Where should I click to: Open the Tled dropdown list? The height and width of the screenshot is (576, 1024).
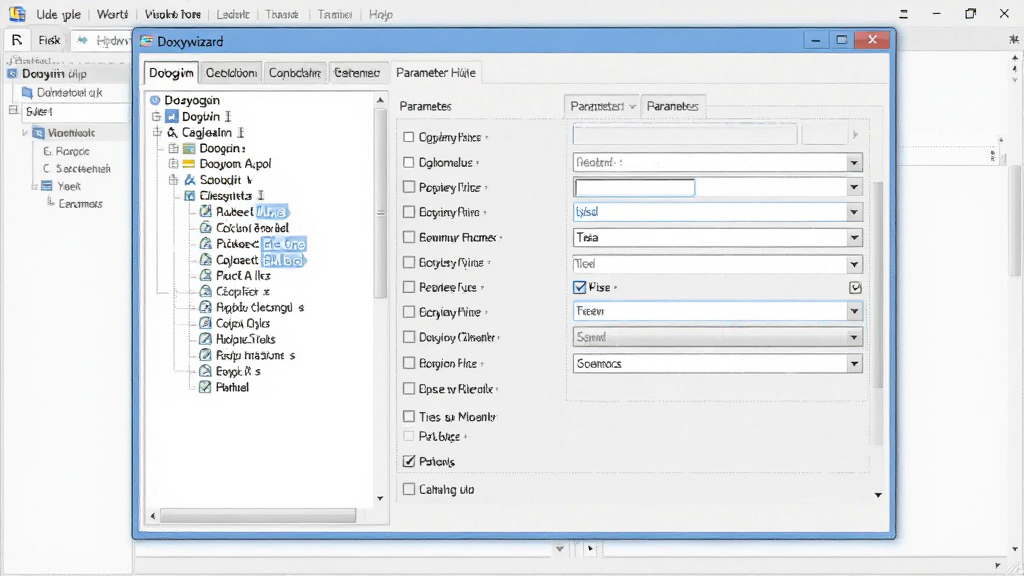(x=854, y=264)
